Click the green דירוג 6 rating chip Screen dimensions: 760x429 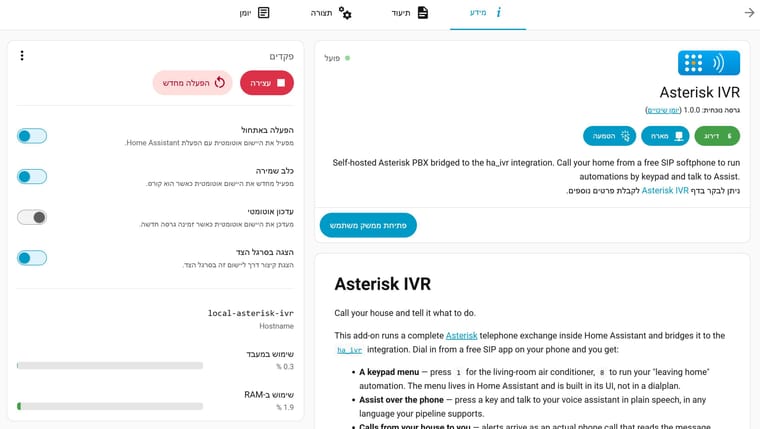pos(717,136)
